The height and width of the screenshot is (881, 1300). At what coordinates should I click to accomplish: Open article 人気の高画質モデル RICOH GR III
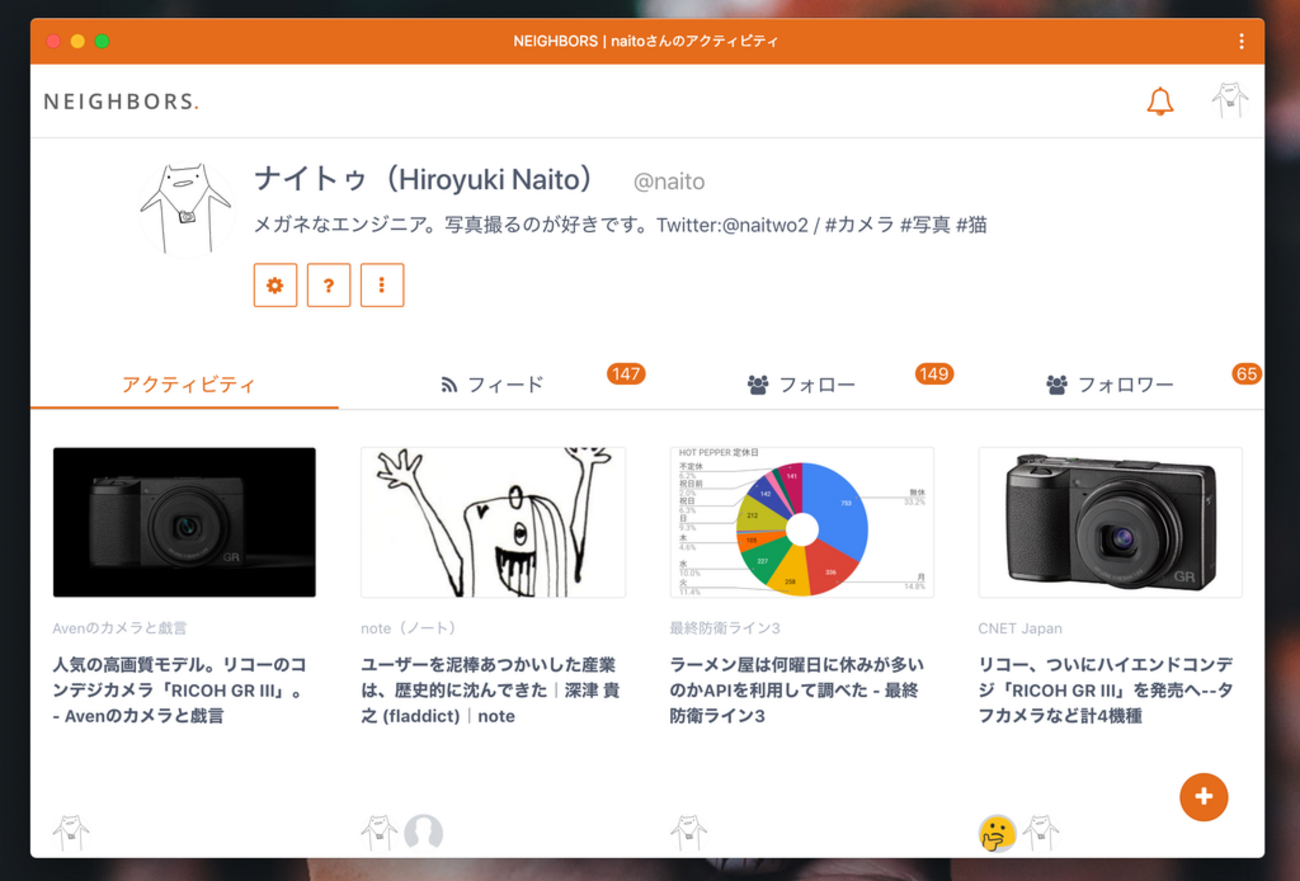(180, 690)
